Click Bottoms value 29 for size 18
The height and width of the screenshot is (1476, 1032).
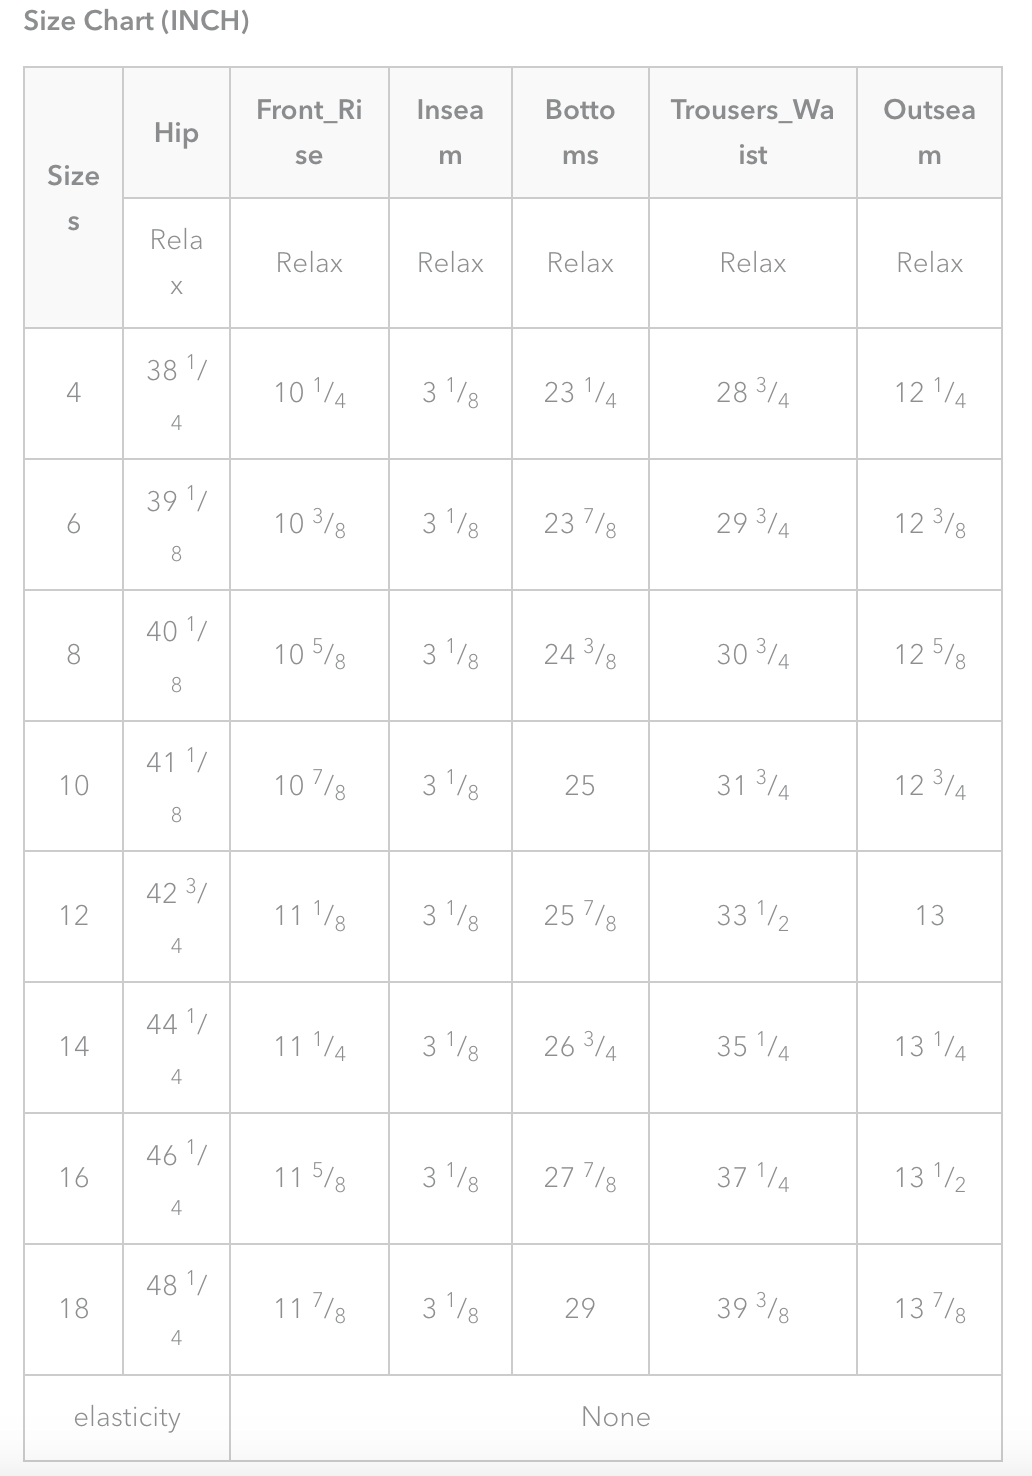point(580,1308)
